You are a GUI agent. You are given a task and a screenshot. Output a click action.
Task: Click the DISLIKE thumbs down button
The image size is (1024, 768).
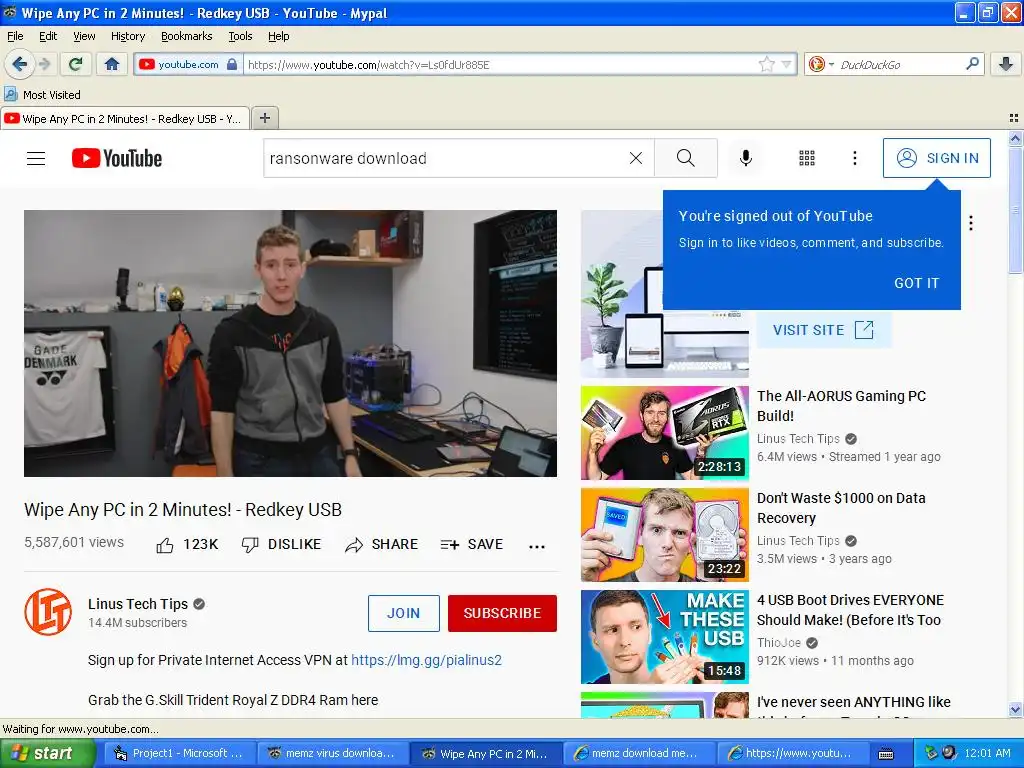tap(281, 545)
